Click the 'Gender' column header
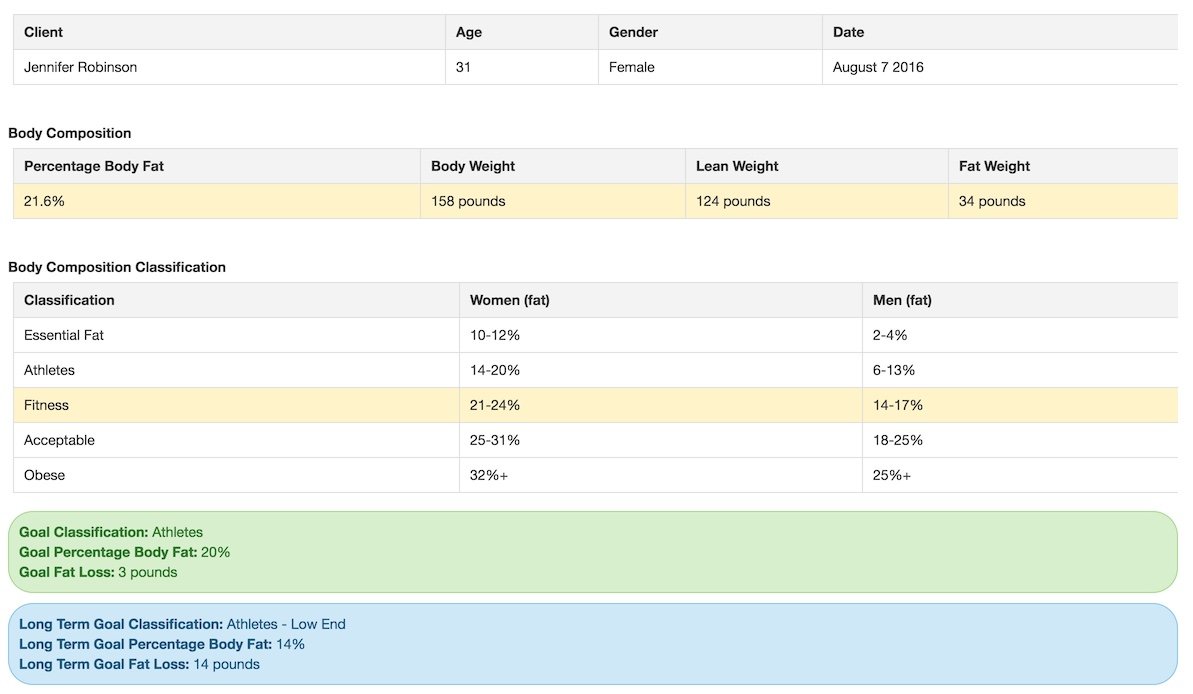1193x694 pixels. pyautogui.click(x=710, y=32)
